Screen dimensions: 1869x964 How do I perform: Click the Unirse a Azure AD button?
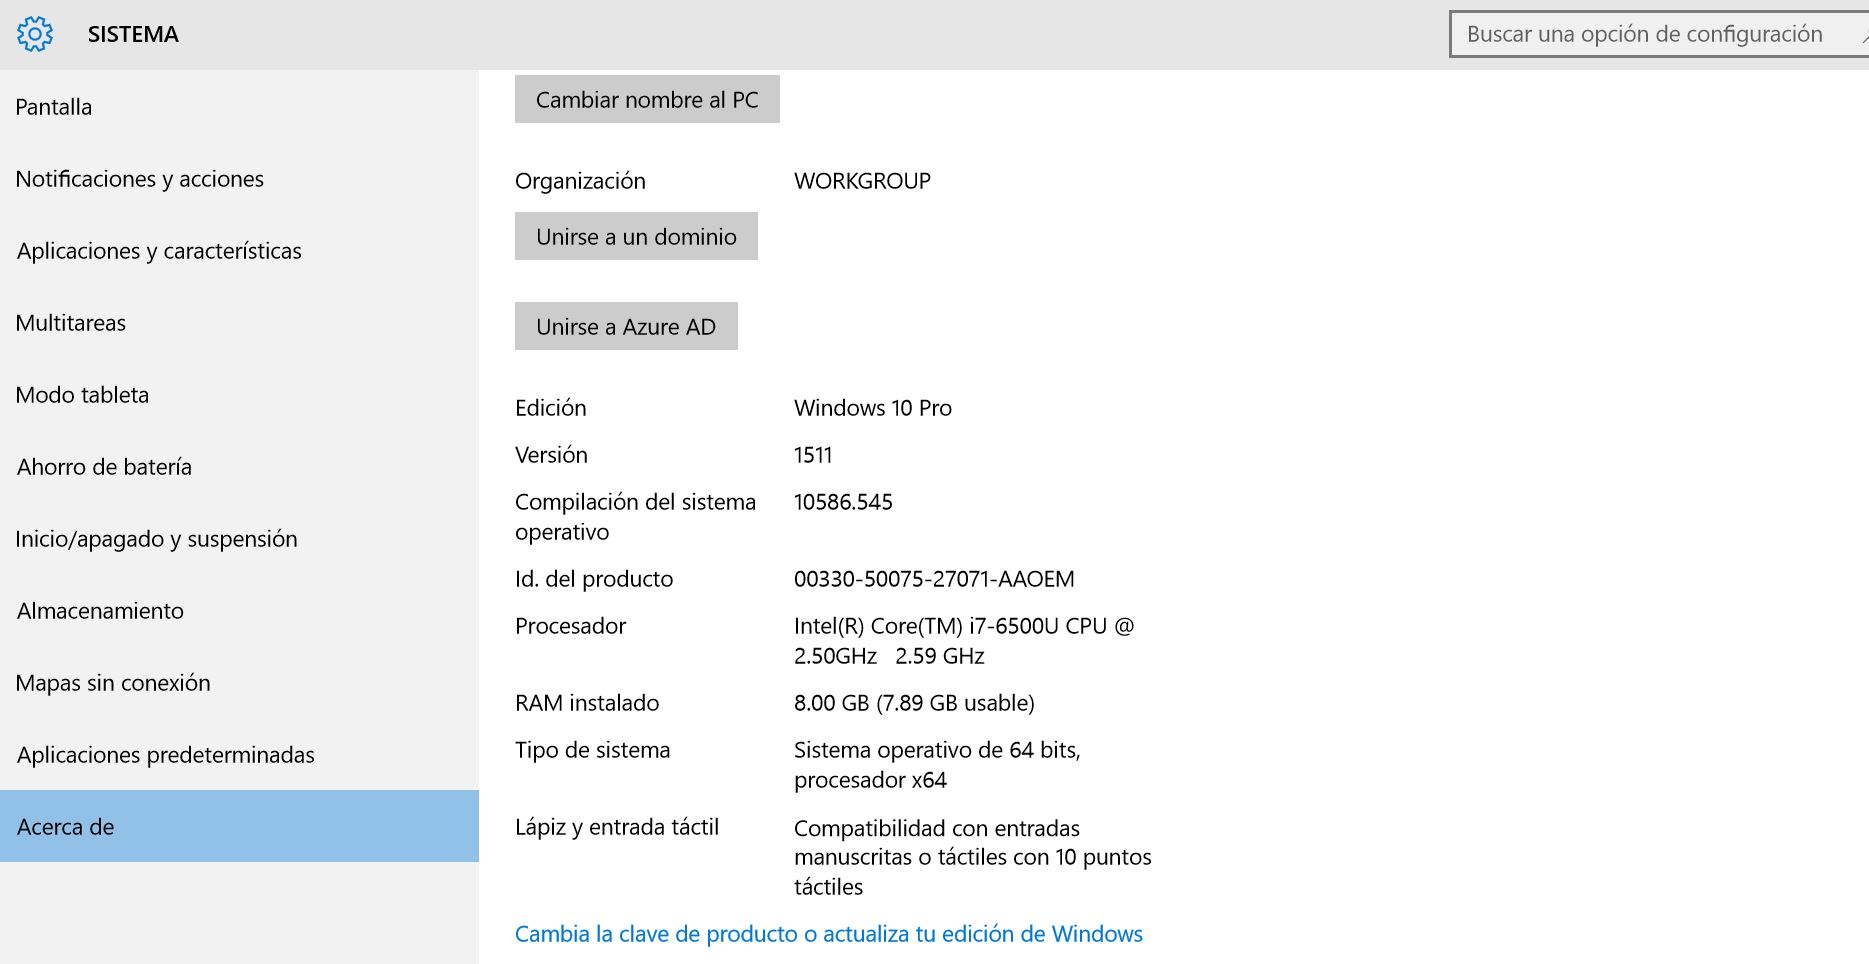coord(626,326)
